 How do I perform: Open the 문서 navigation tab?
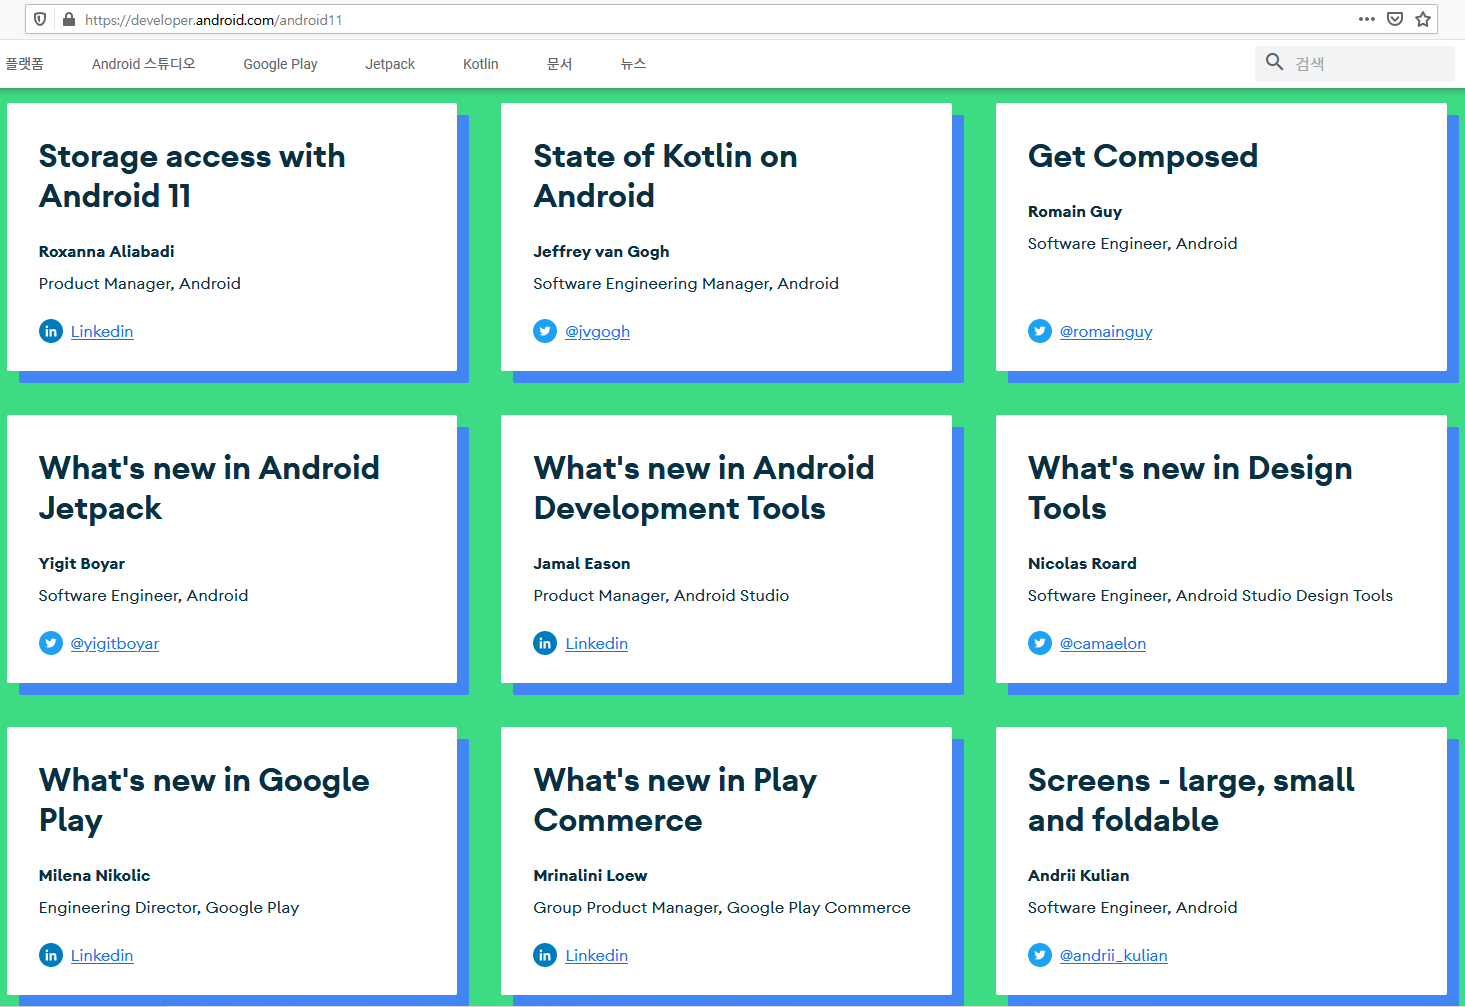[560, 64]
